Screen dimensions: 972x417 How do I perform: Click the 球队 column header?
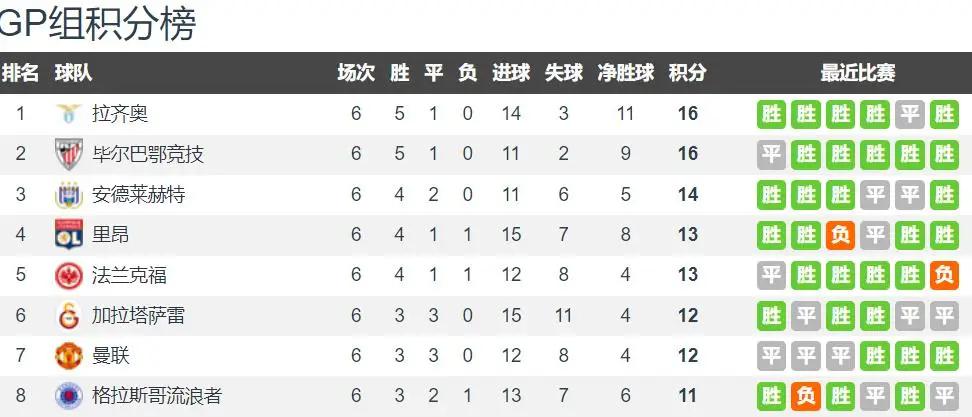(x=73, y=73)
